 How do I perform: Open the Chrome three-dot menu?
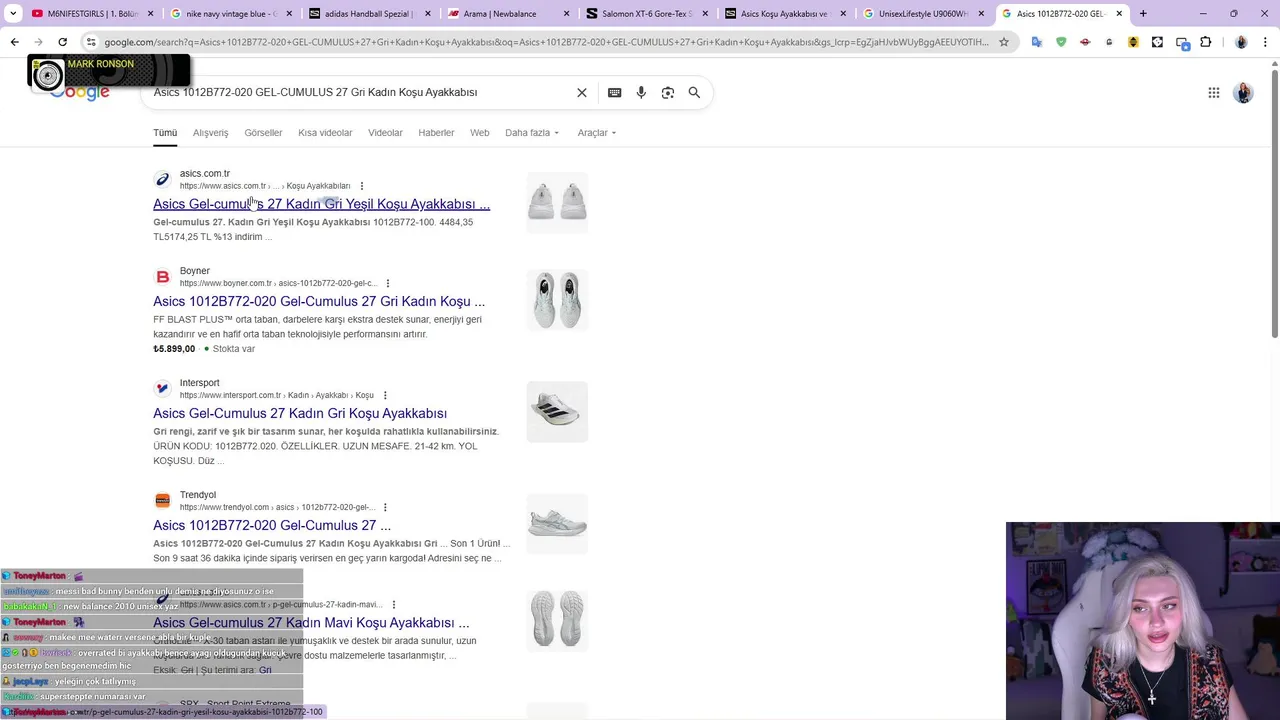[1265, 42]
